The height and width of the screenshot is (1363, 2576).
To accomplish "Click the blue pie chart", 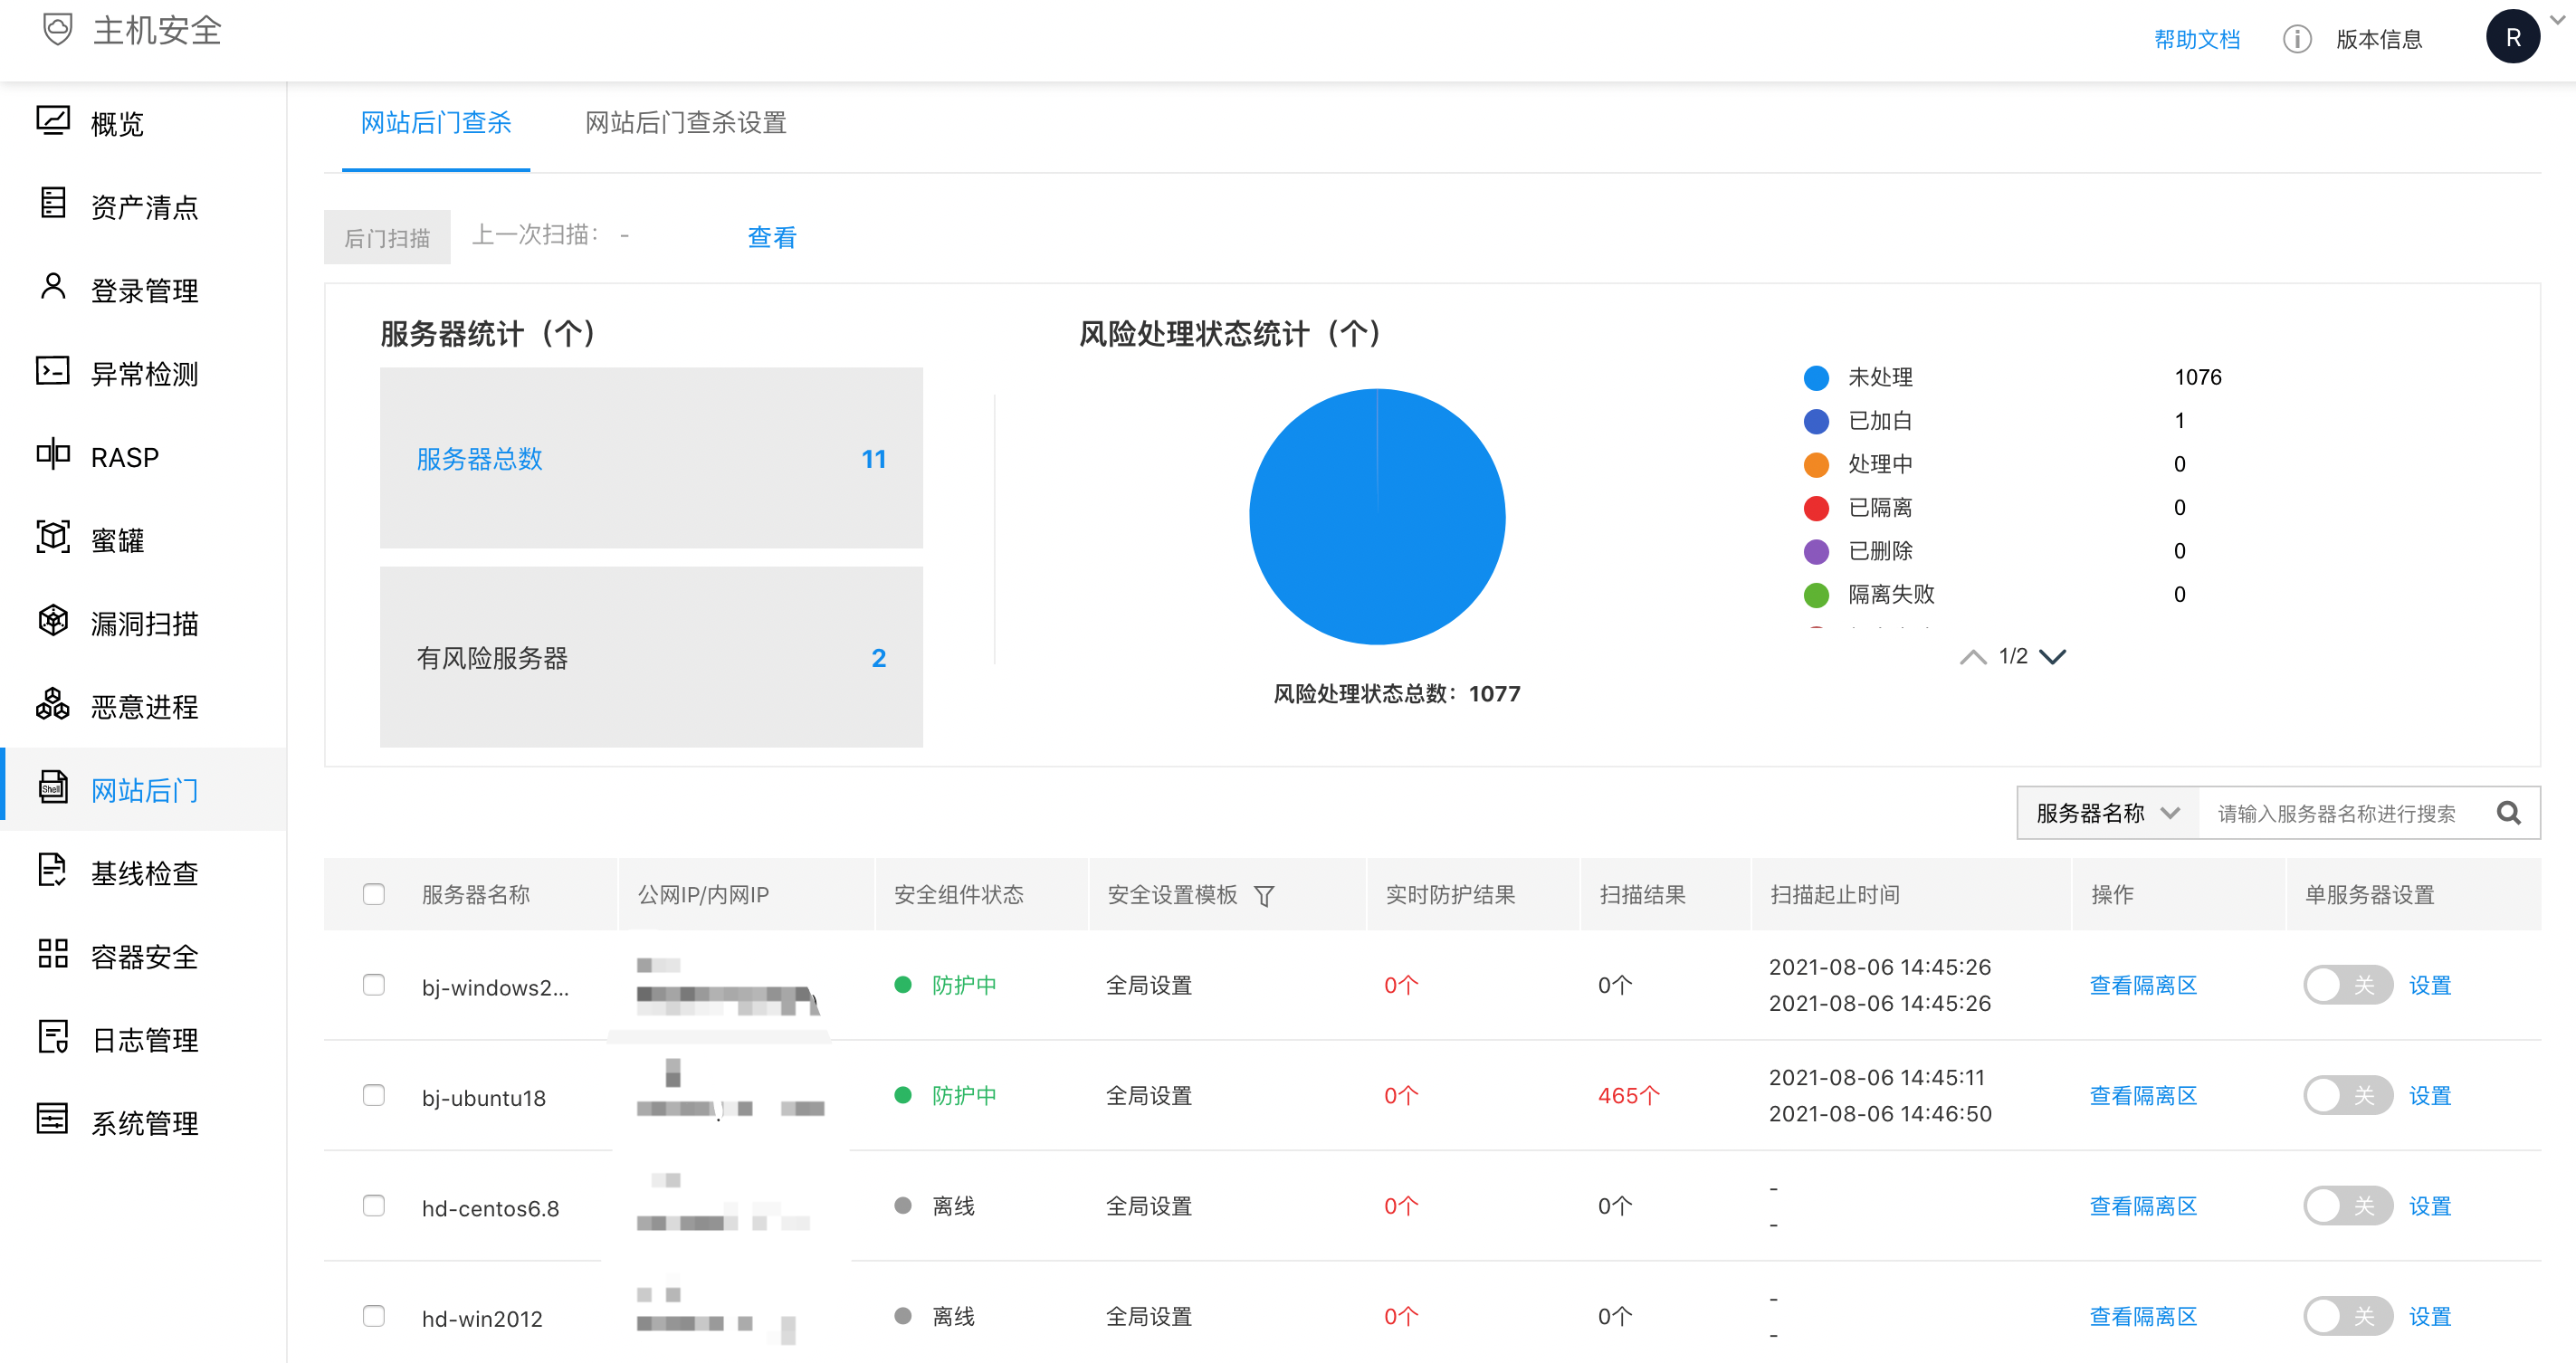I will 1377,516.
